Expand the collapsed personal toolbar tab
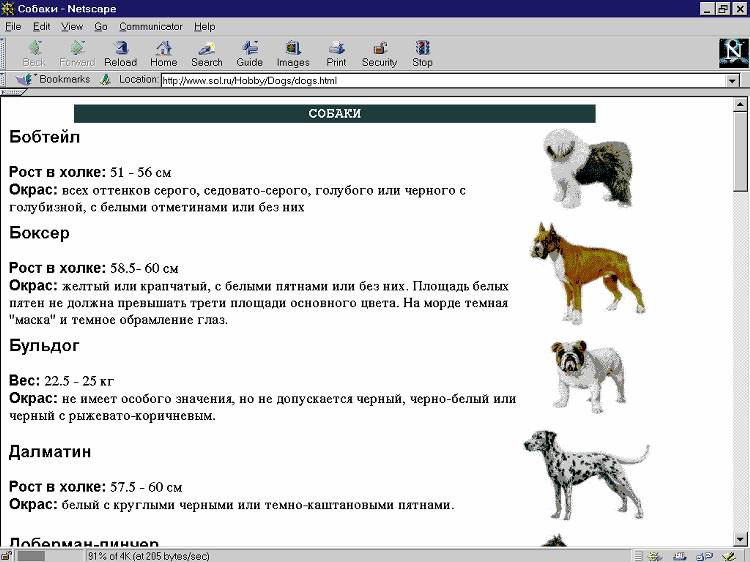 click(x=11, y=92)
